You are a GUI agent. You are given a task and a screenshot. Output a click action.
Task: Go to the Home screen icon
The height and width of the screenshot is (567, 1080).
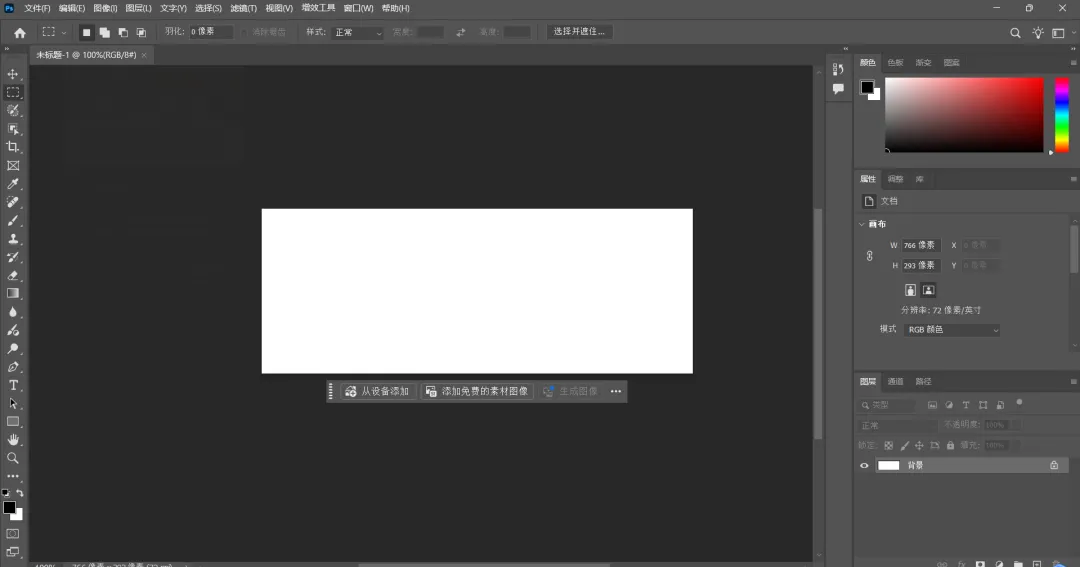20,32
